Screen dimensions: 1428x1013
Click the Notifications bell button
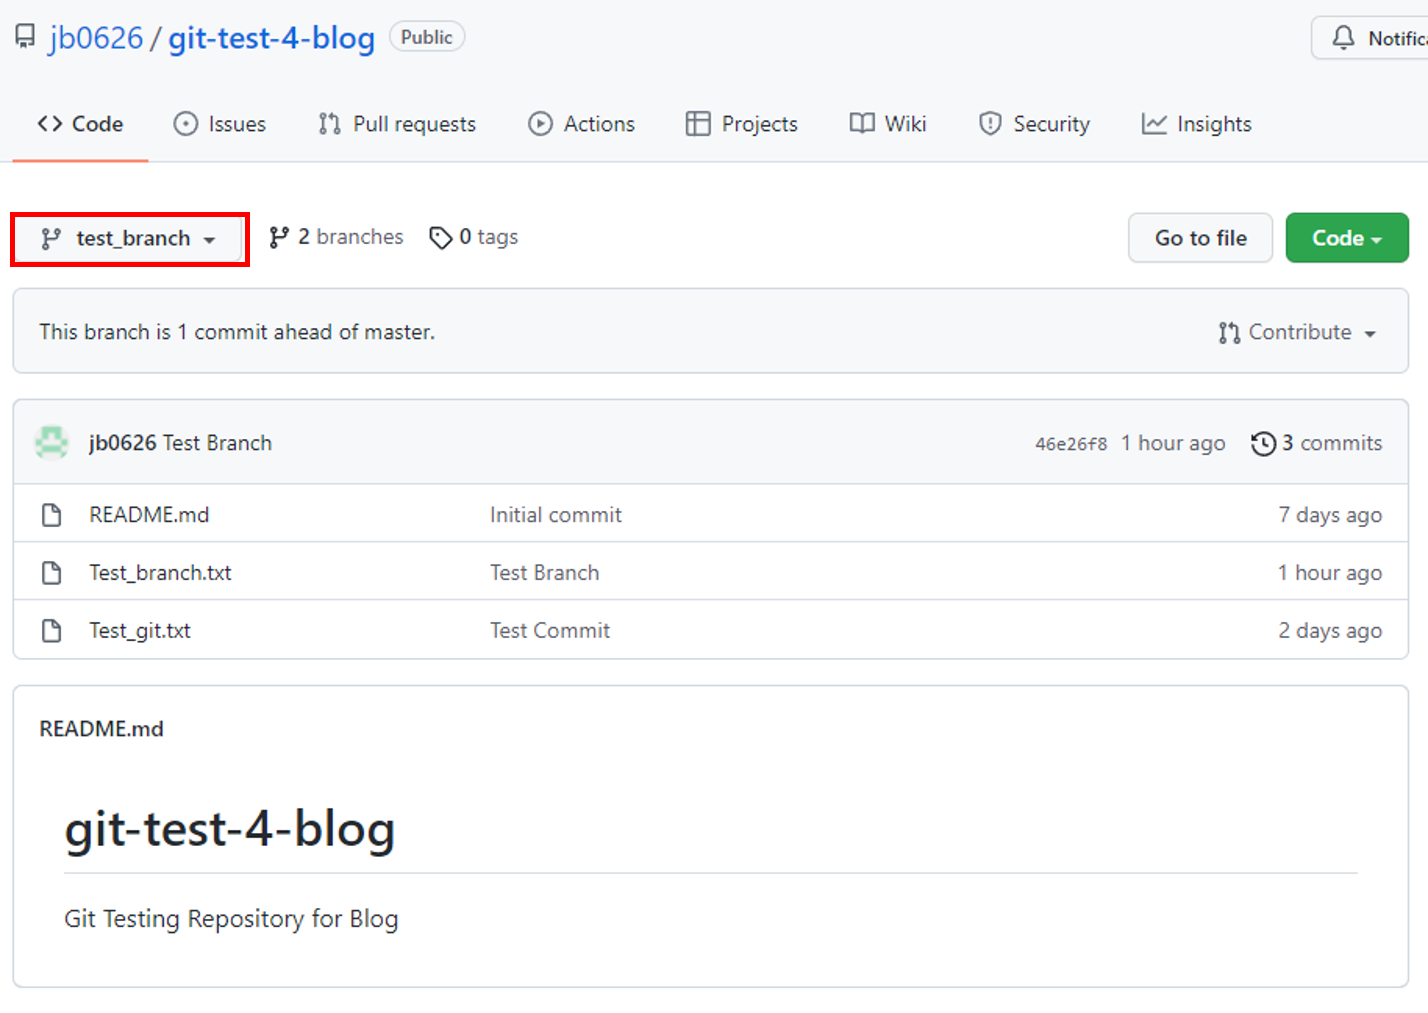1370,38
